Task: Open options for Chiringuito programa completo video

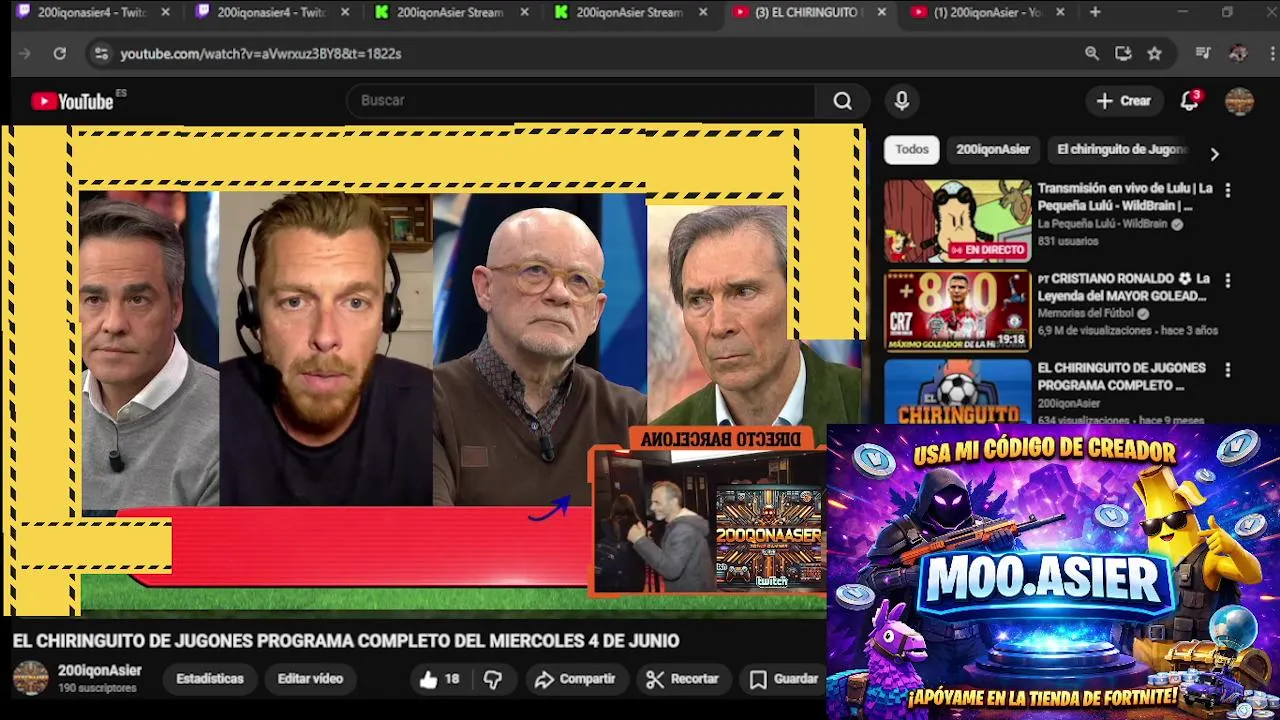Action: (1228, 370)
